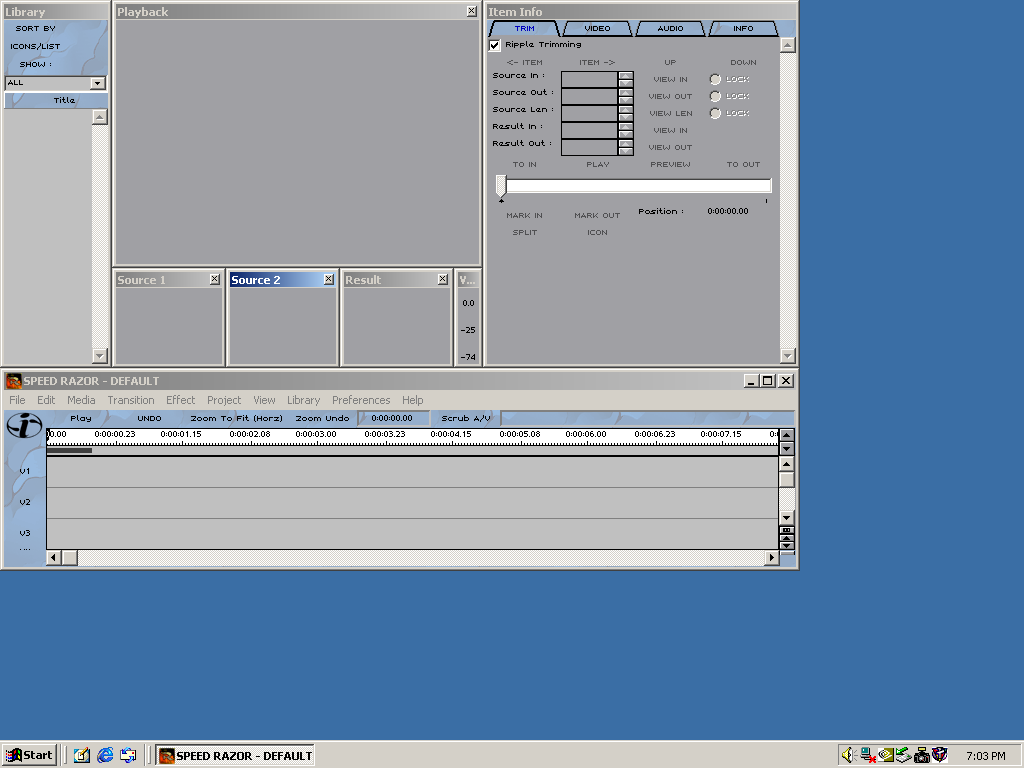
Task: Click ICONS/LIST in the Library panel
Action: (x=35, y=46)
